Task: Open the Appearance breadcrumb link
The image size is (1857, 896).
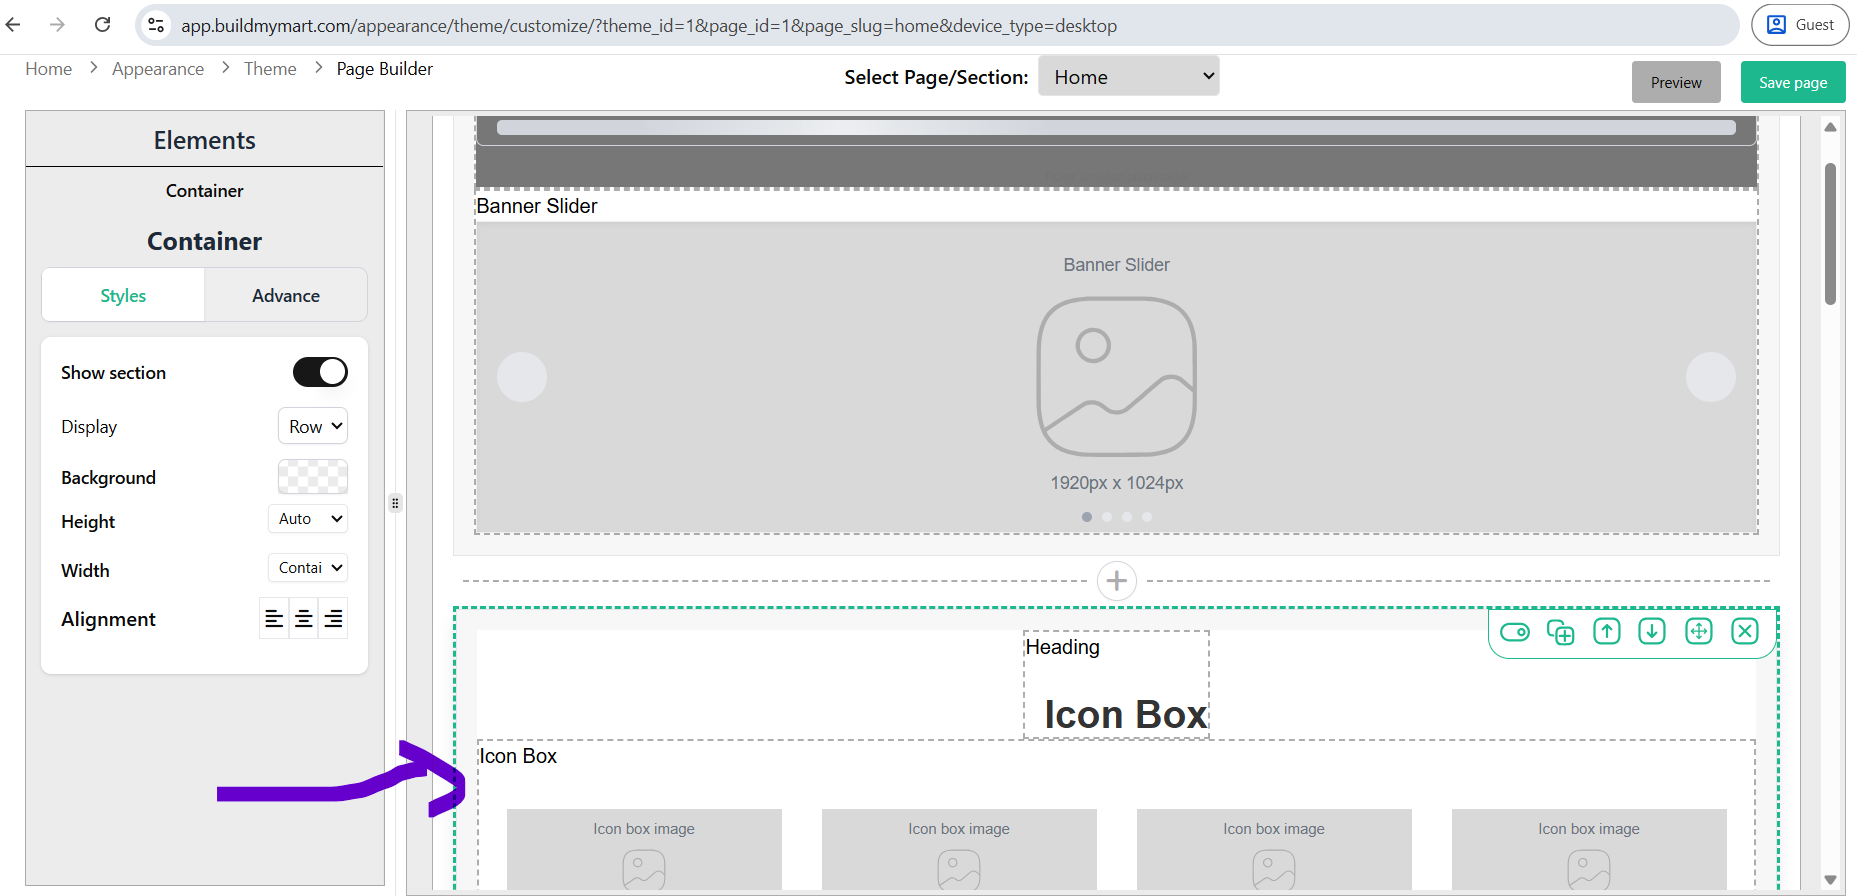Action: pos(158,69)
